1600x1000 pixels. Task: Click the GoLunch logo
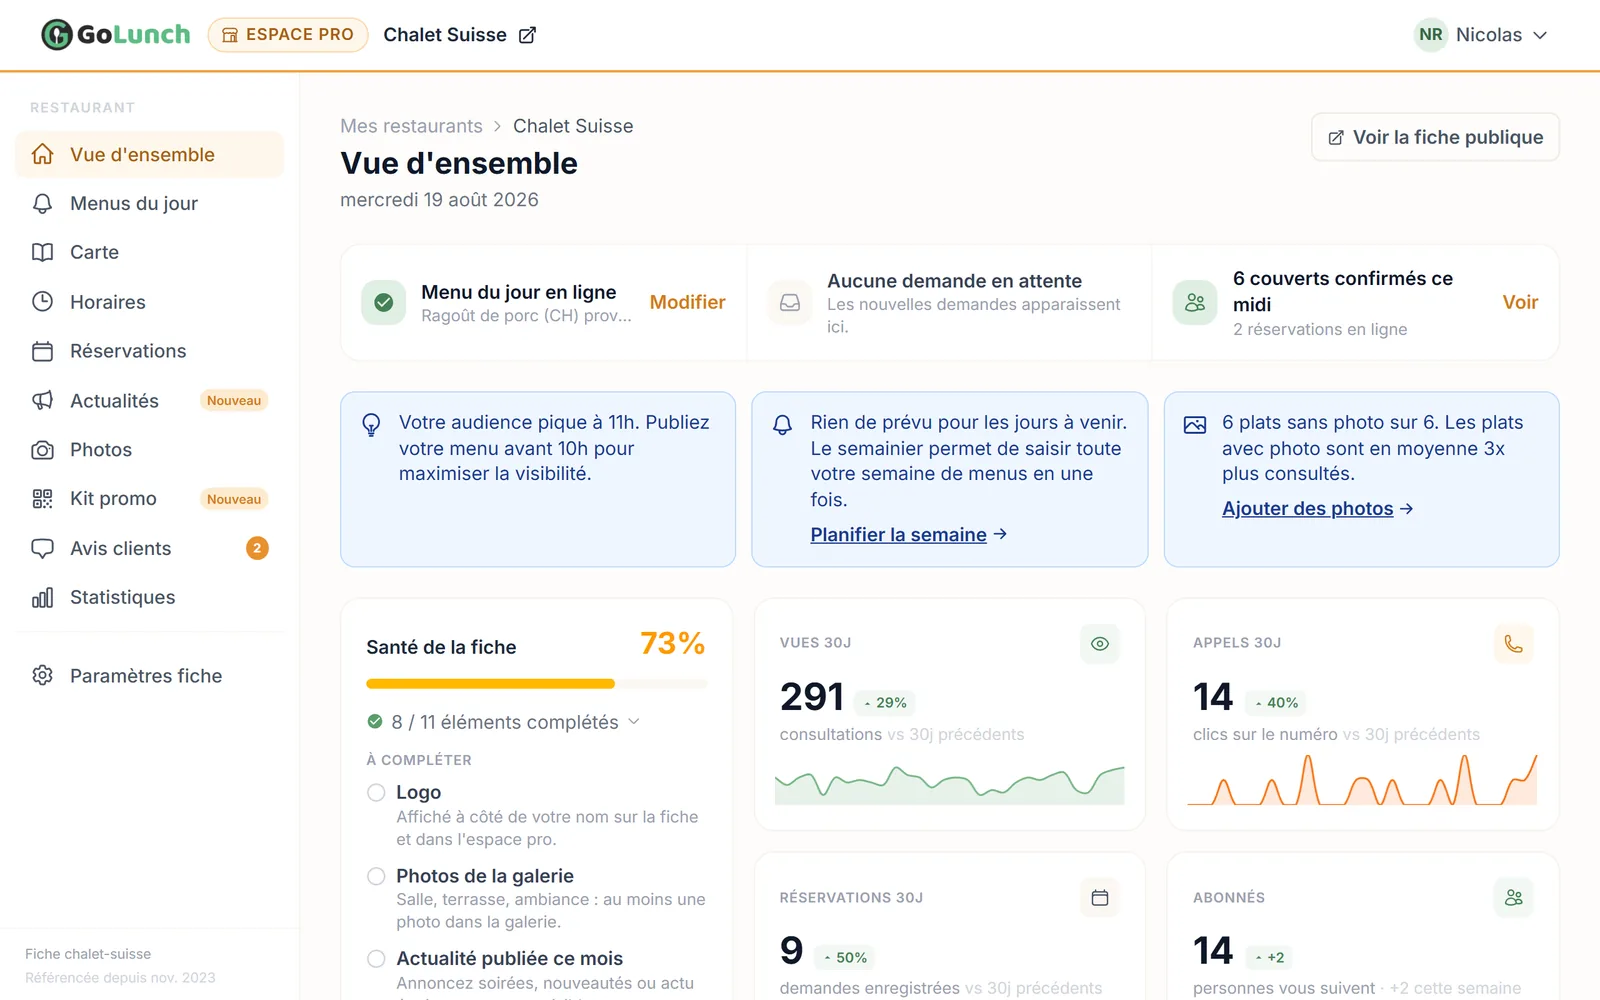(x=115, y=35)
